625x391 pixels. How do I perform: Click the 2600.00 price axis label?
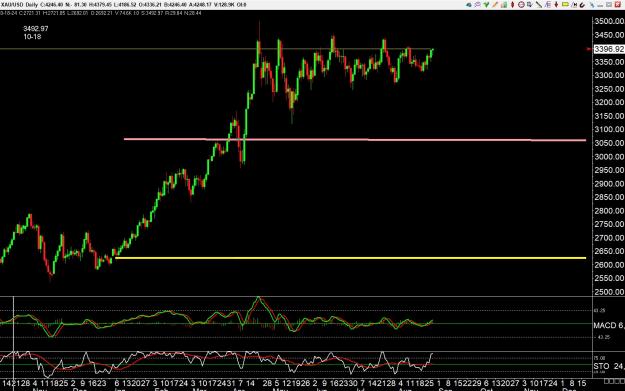[x=609, y=265]
